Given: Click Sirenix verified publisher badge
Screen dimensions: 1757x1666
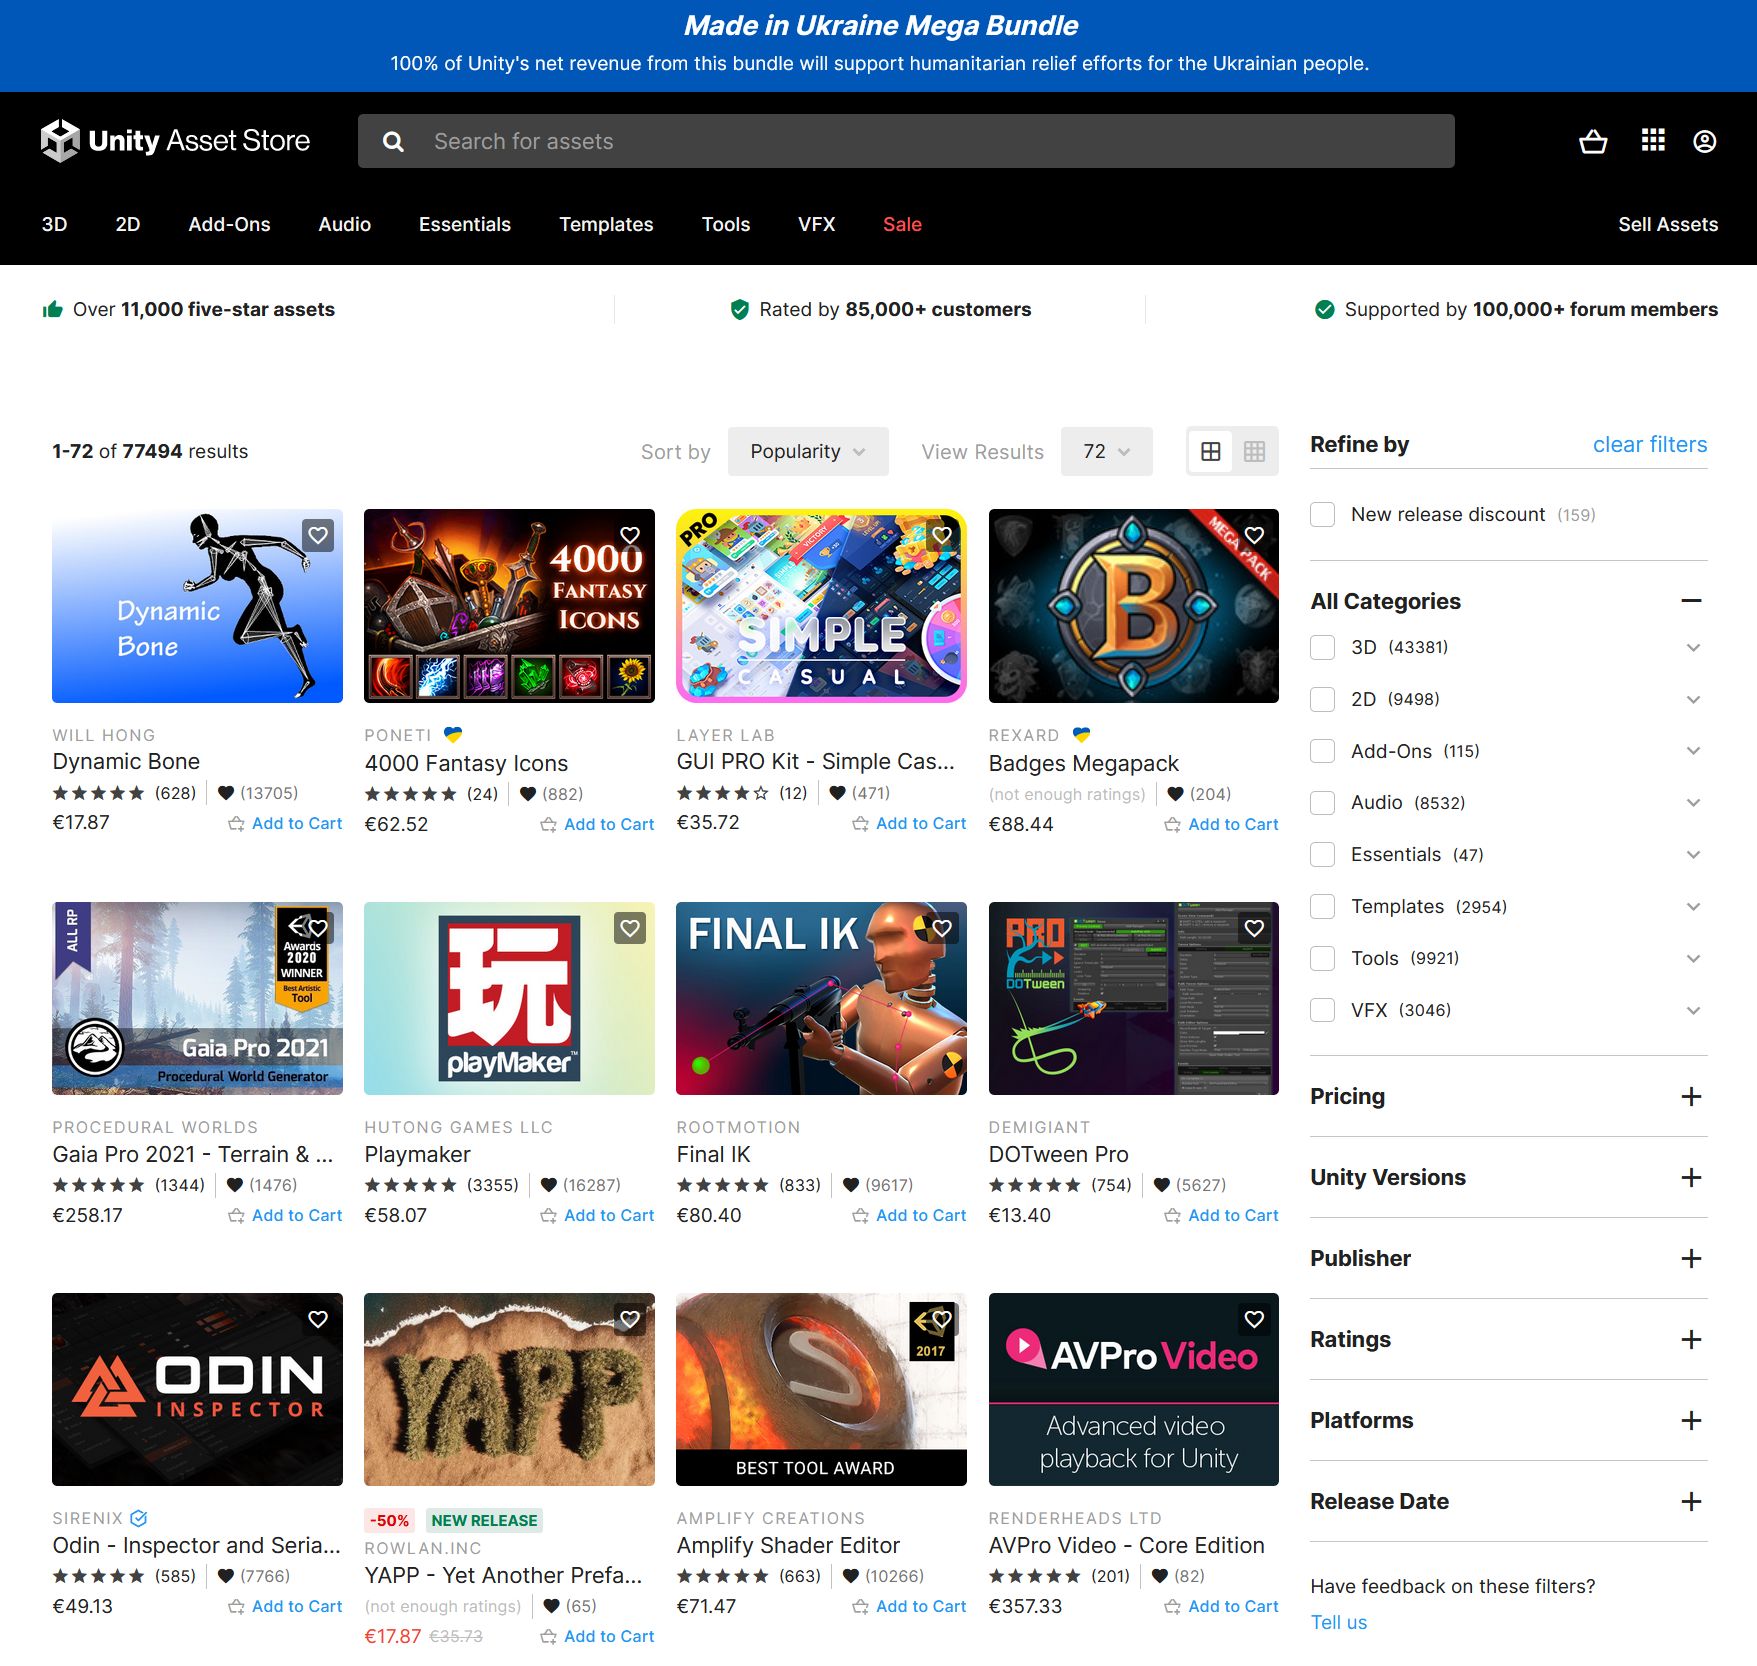Looking at the screenshot, I should click(x=139, y=1518).
